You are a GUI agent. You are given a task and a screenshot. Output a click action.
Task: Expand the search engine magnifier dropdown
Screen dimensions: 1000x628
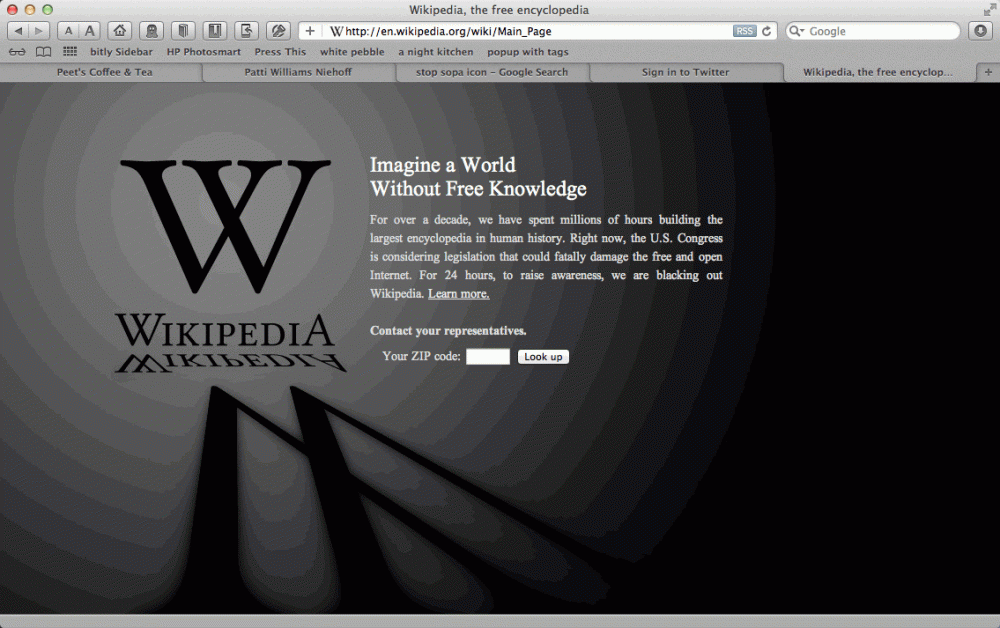pos(797,31)
